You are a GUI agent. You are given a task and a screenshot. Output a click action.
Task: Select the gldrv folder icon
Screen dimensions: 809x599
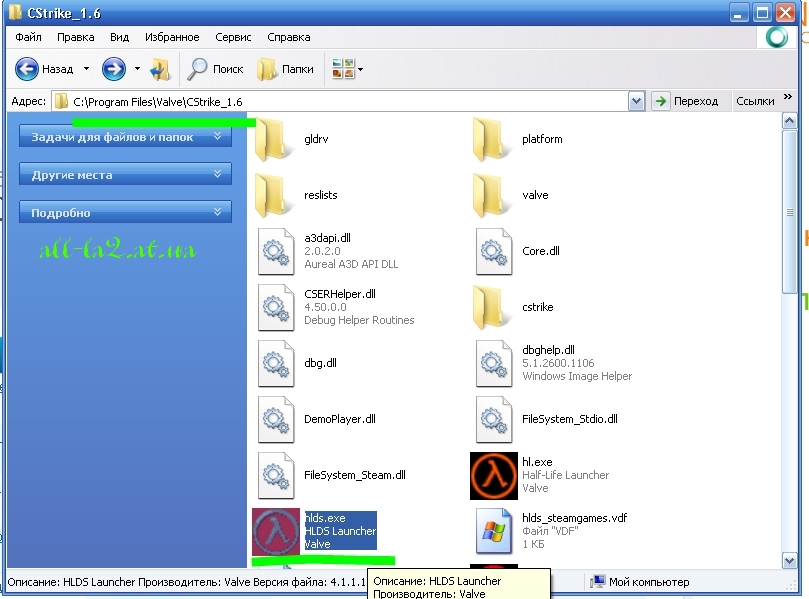pyautogui.click(x=272, y=139)
